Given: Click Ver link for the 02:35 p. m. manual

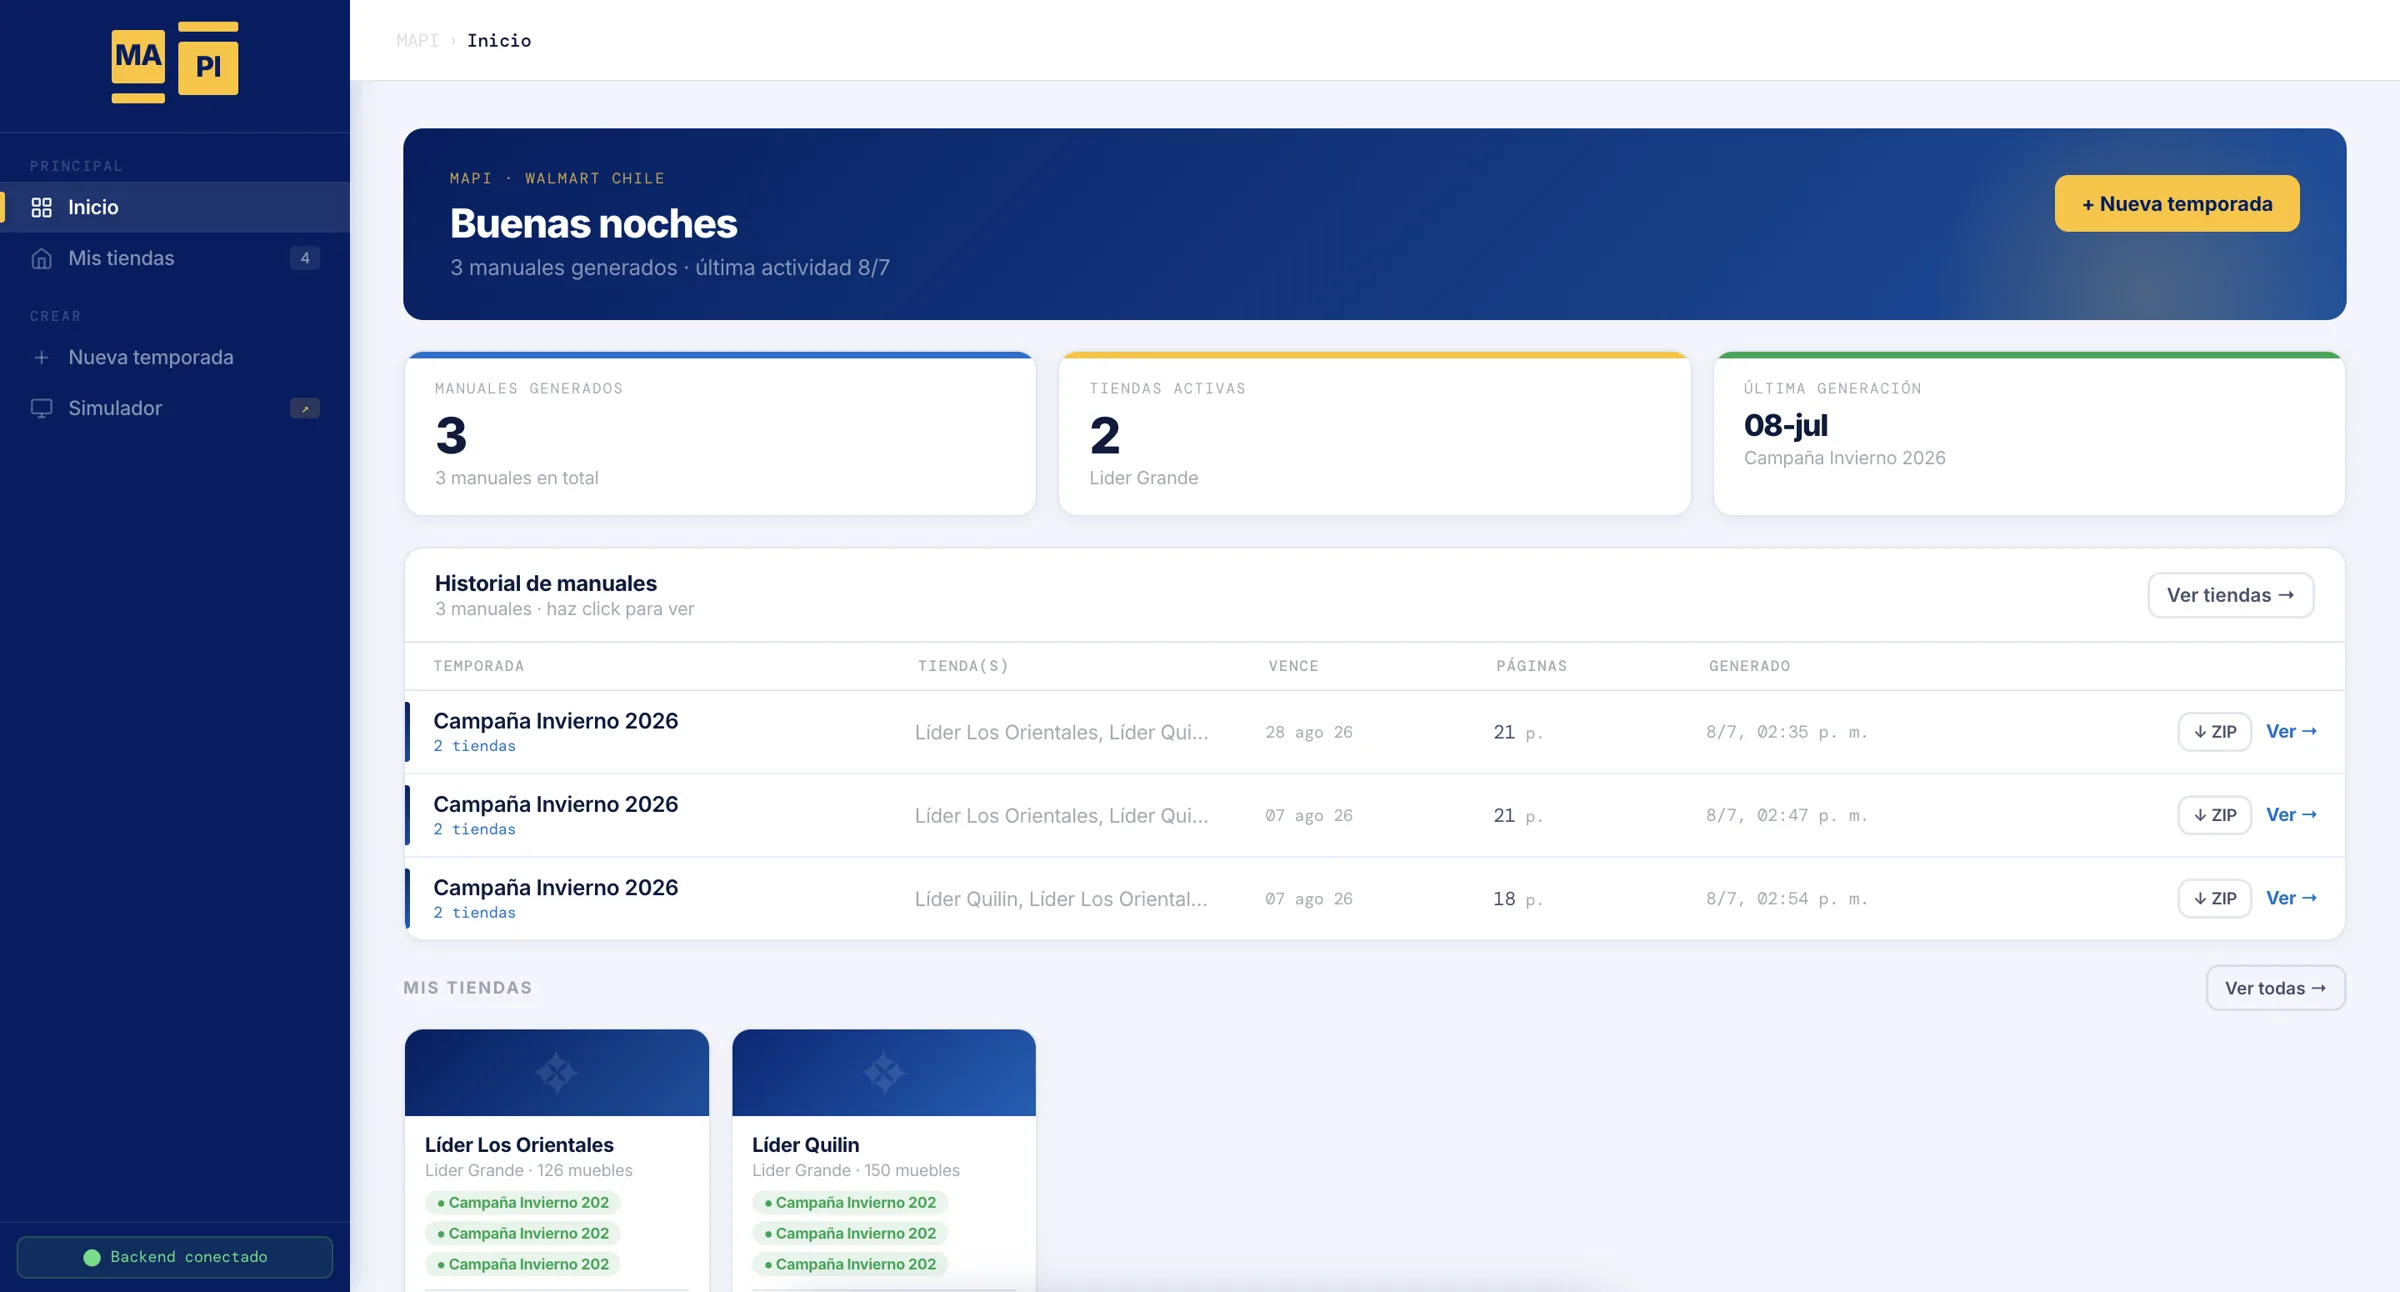Looking at the screenshot, I should pyautogui.click(x=2291, y=732).
